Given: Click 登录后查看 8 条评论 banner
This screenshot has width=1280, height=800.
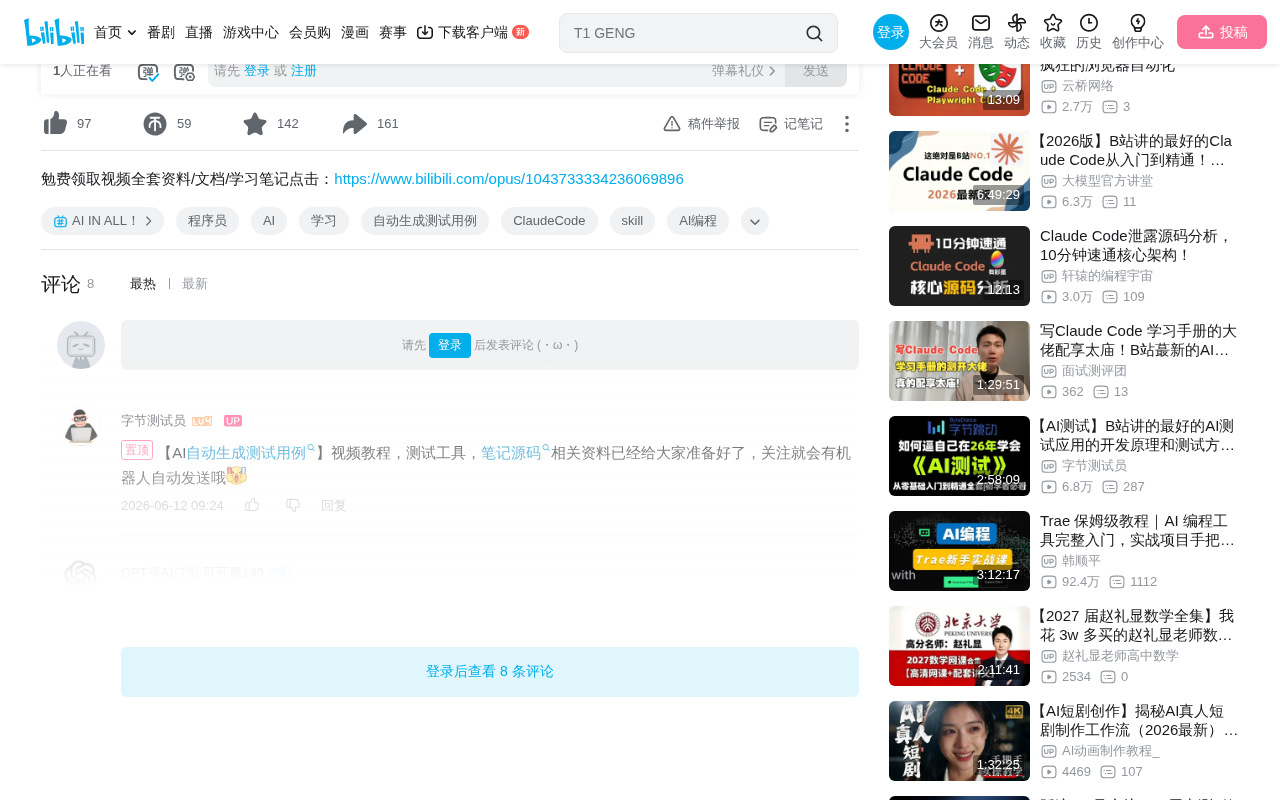Looking at the screenshot, I should point(490,672).
